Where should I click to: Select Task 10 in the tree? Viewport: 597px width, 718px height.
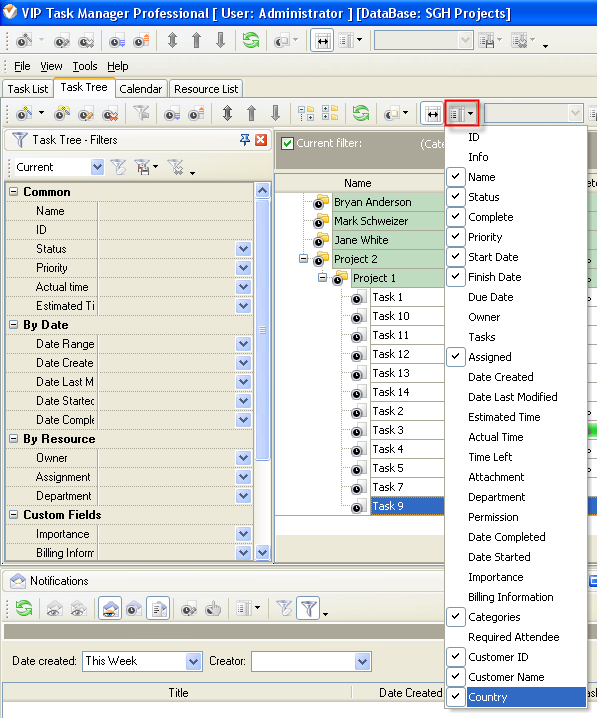[x=391, y=316]
